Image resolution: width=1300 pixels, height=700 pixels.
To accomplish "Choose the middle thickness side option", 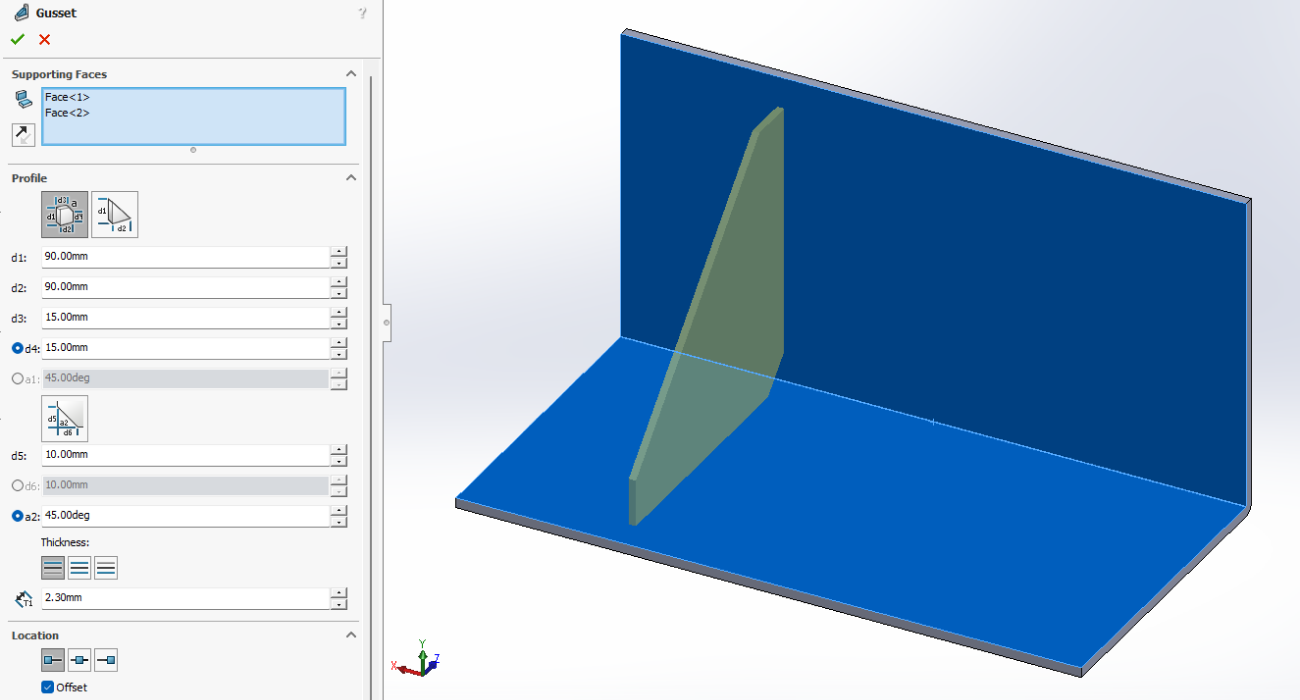I will 79,568.
